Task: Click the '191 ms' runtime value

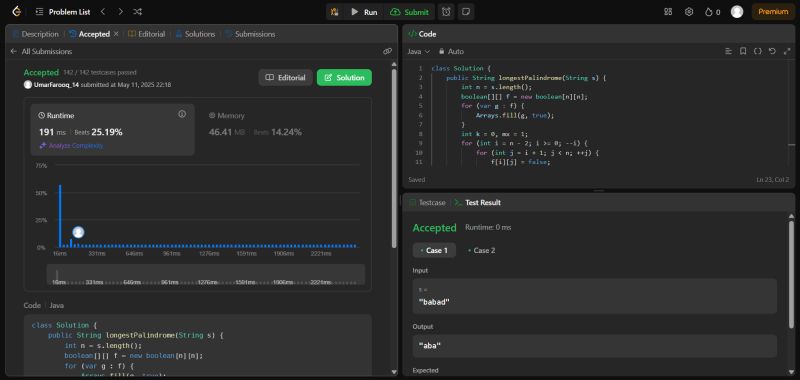Action: click(53, 132)
